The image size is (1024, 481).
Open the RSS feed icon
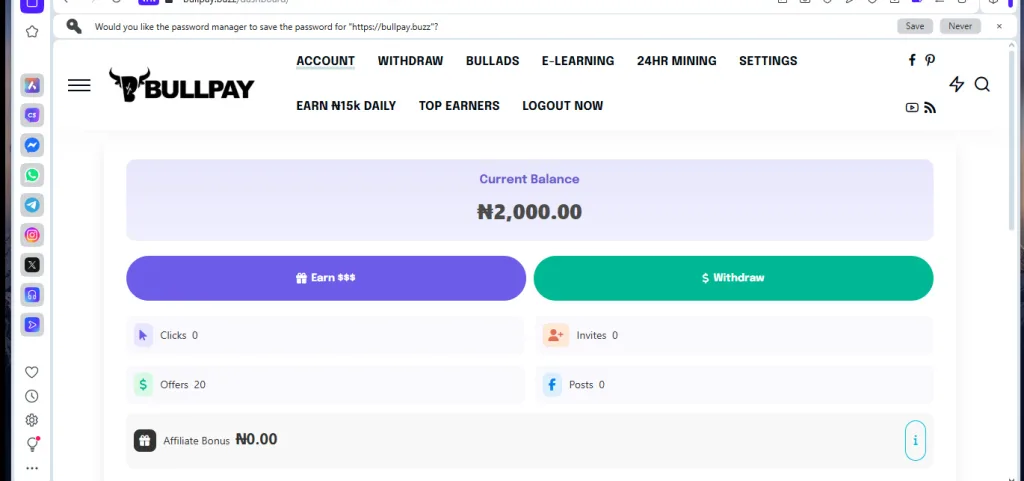point(929,107)
